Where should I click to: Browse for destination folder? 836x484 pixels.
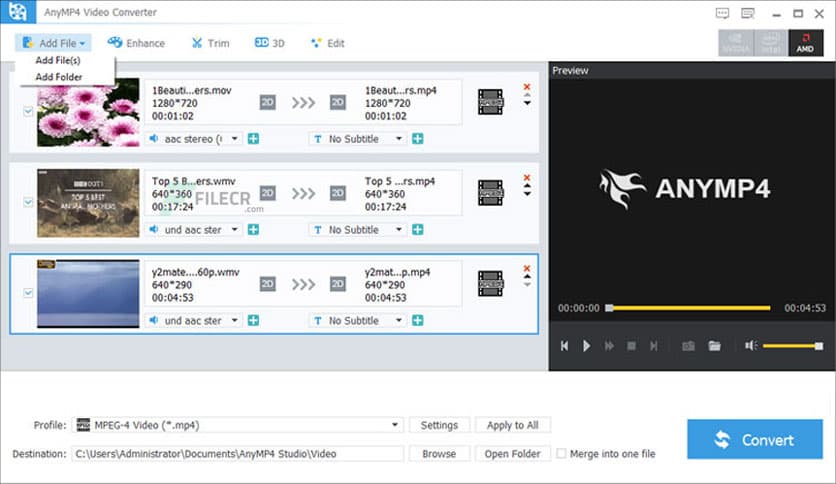coord(439,454)
